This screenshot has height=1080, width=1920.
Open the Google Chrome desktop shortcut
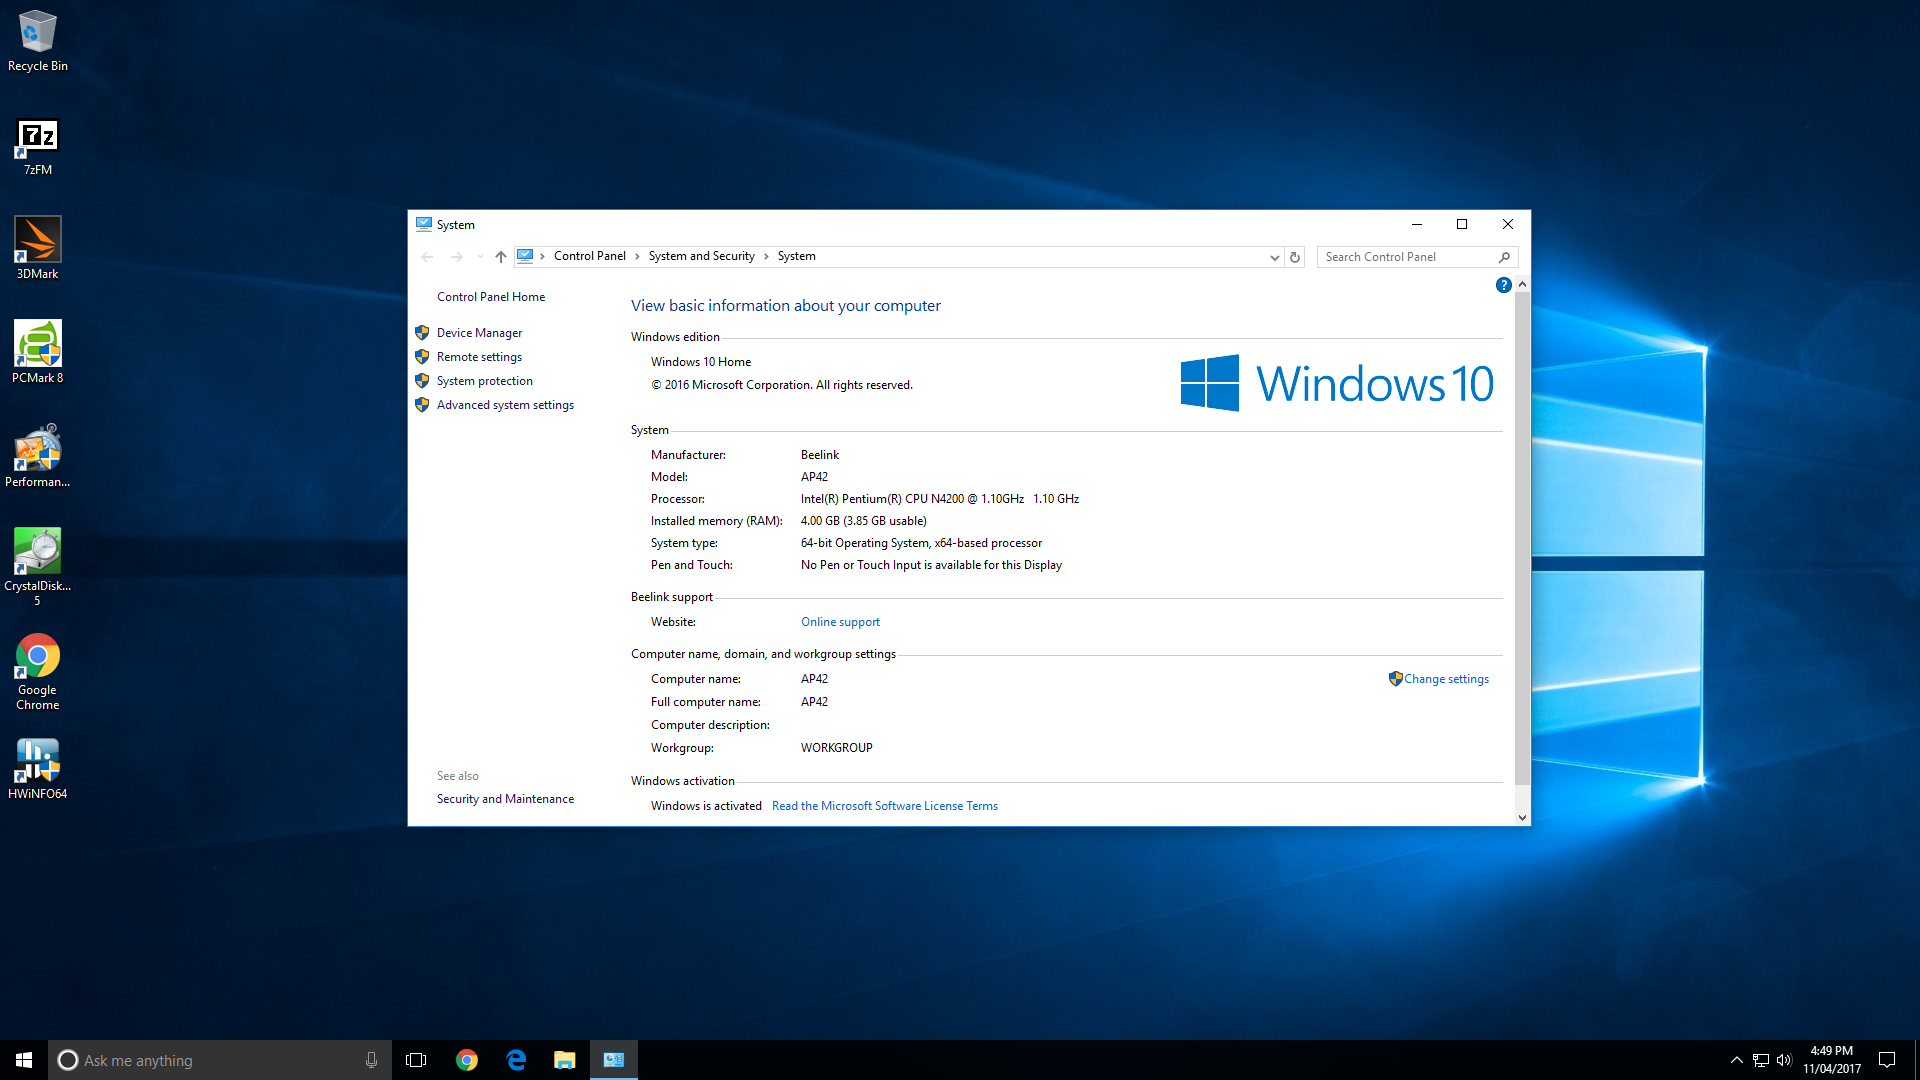coord(37,672)
